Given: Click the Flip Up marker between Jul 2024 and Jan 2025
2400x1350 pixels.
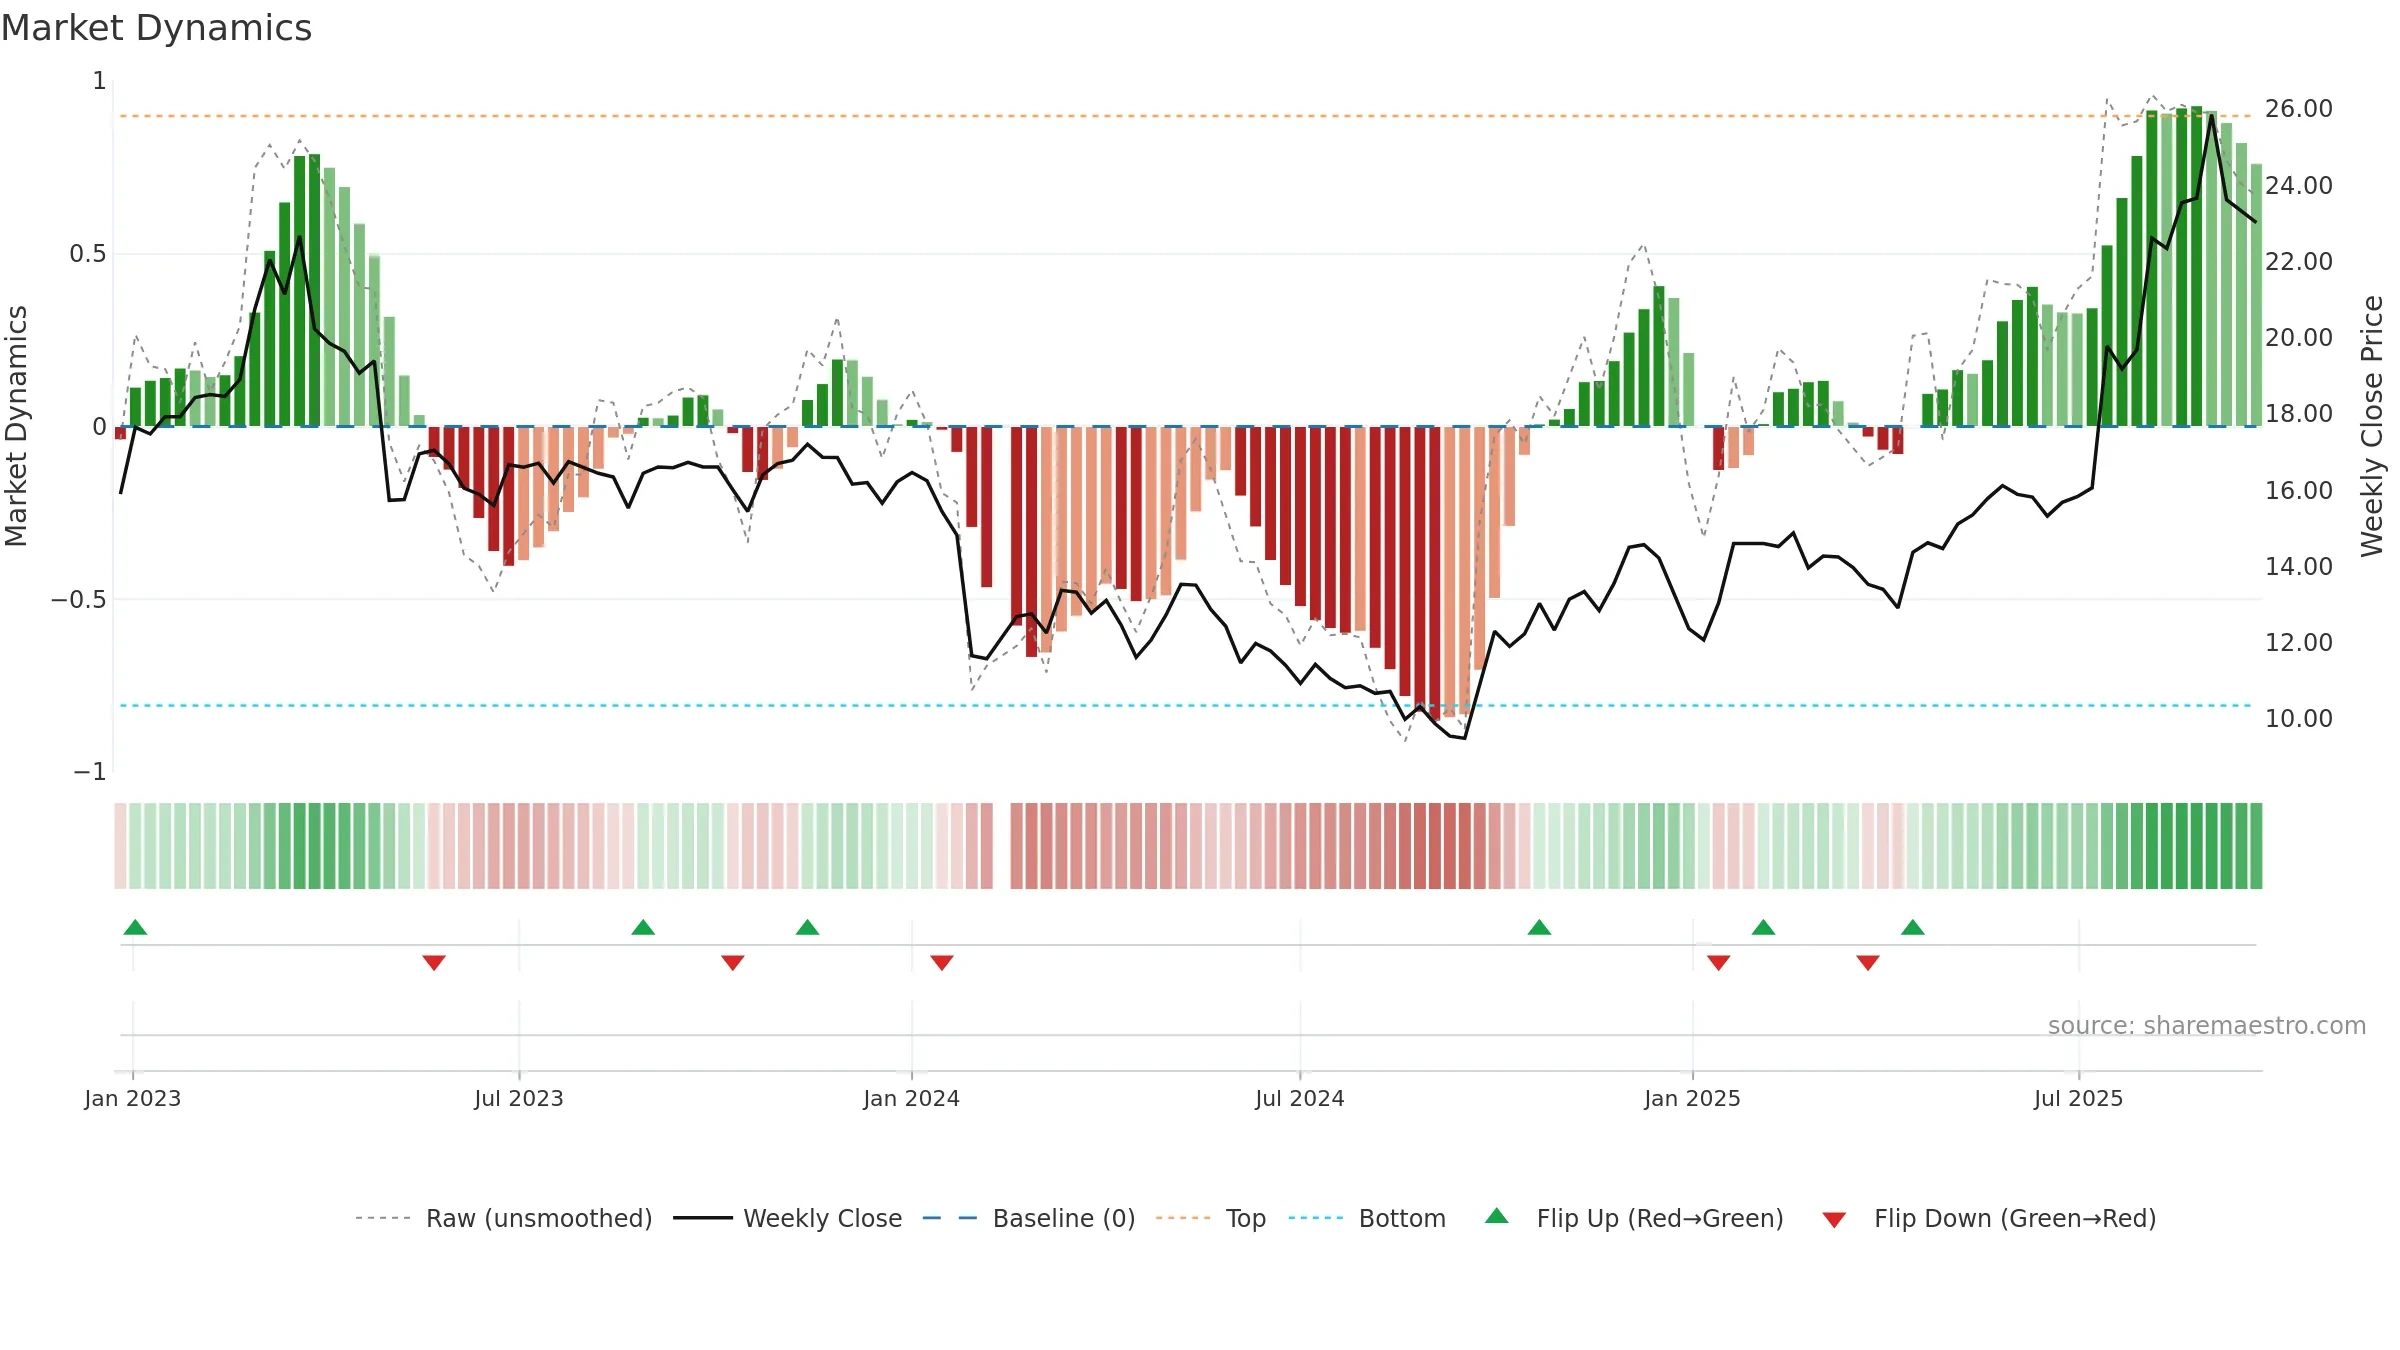Looking at the screenshot, I should click(1539, 928).
